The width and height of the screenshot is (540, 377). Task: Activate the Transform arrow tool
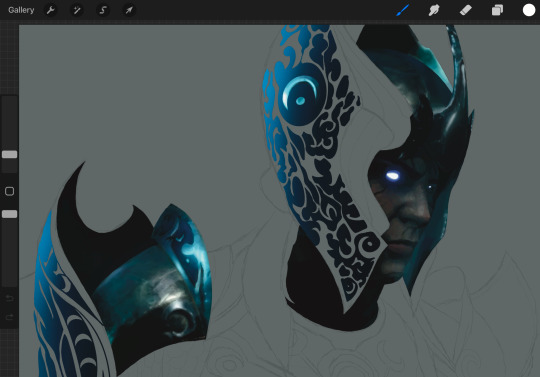129,10
